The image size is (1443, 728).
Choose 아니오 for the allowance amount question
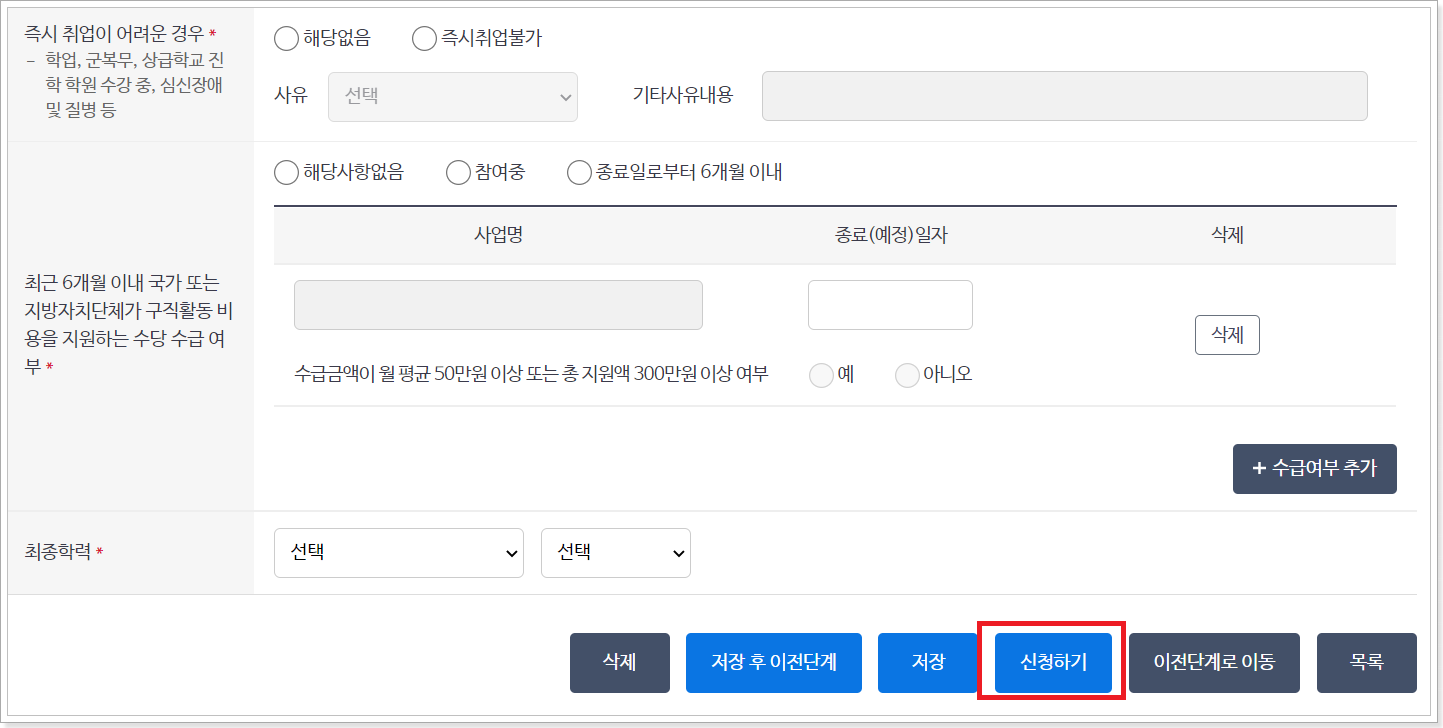tap(907, 374)
